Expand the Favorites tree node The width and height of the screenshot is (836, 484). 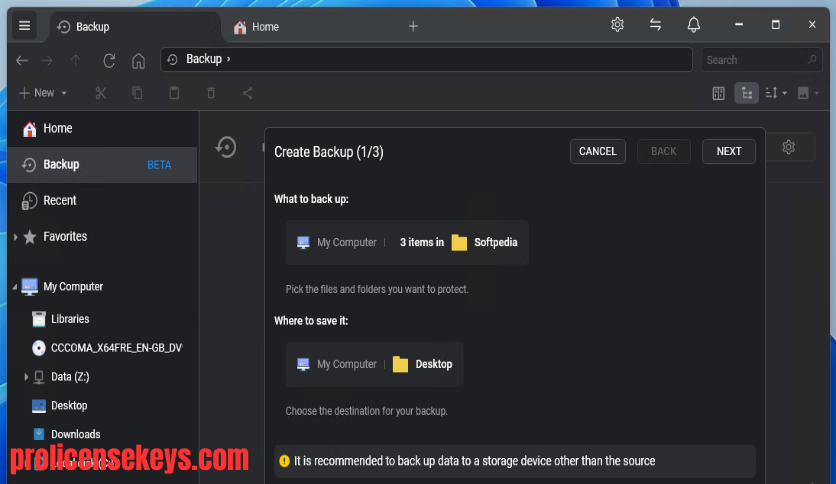click(15, 237)
